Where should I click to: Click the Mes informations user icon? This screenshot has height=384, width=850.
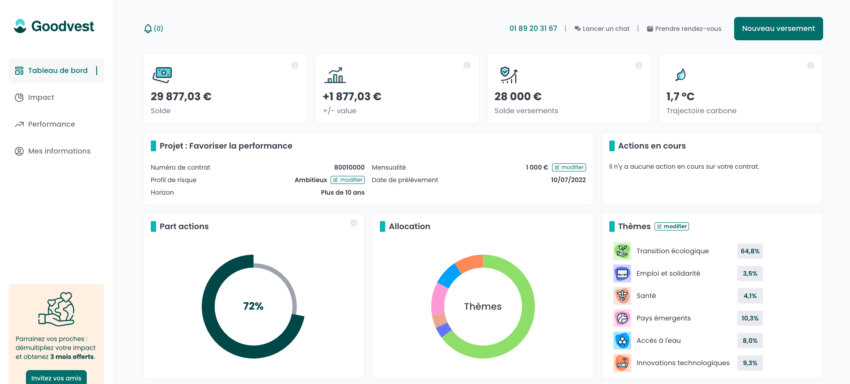tap(19, 151)
